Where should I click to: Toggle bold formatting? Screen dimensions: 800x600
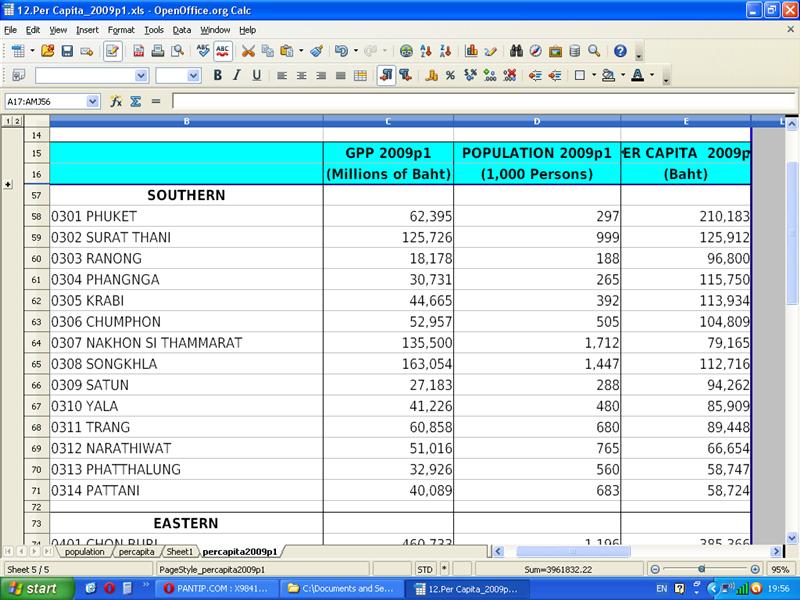pos(217,76)
